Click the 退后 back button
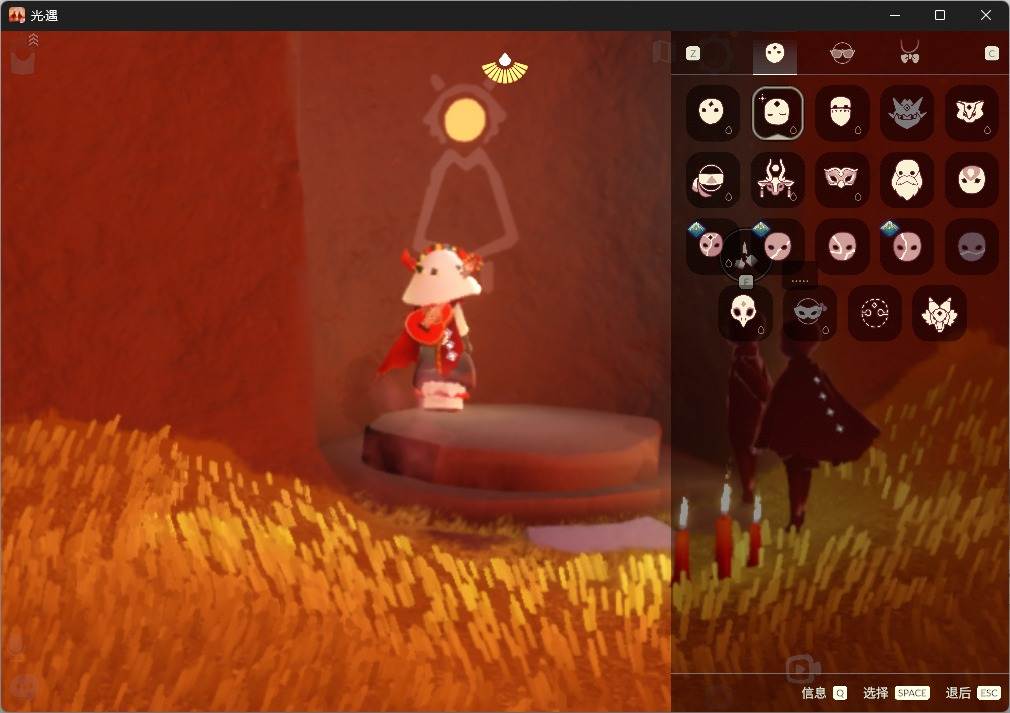Viewport: 1010px width, 713px height. (972, 693)
